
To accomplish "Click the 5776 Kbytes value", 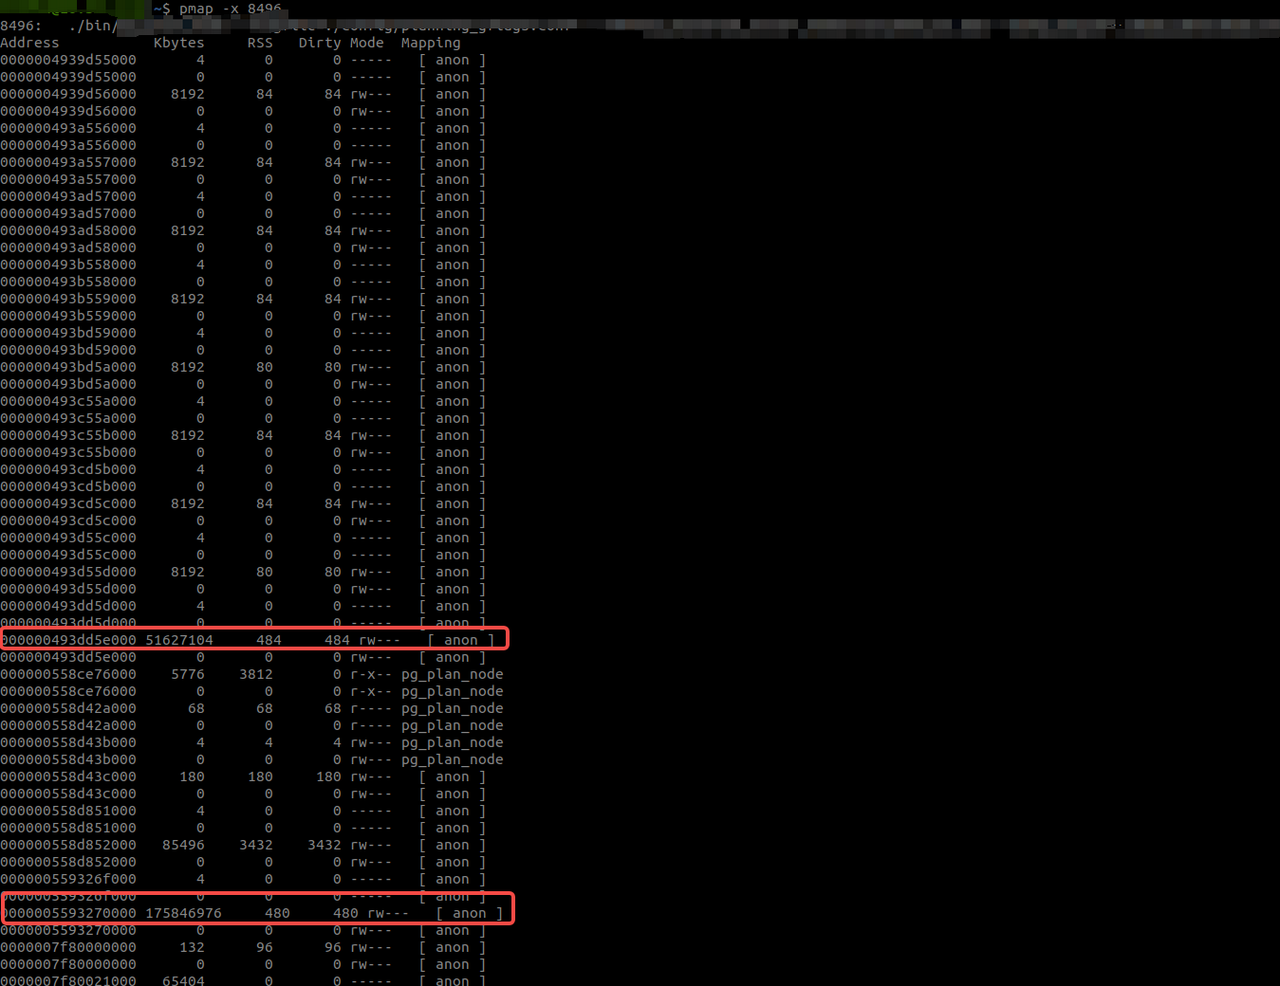I will pos(188,674).
